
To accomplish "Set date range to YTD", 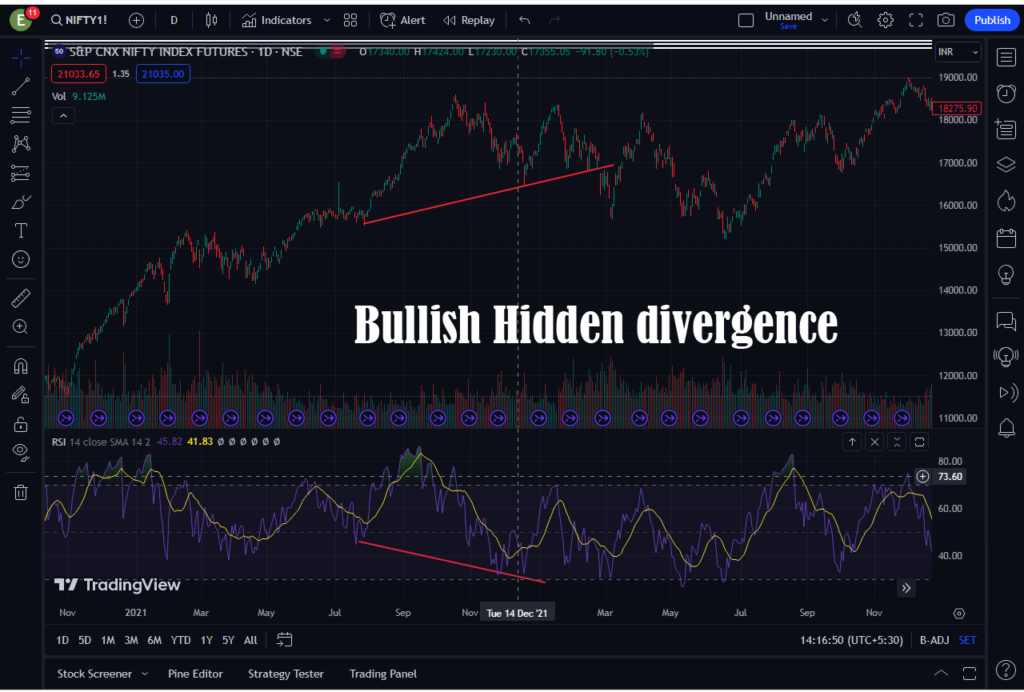I will pos(180,640).
